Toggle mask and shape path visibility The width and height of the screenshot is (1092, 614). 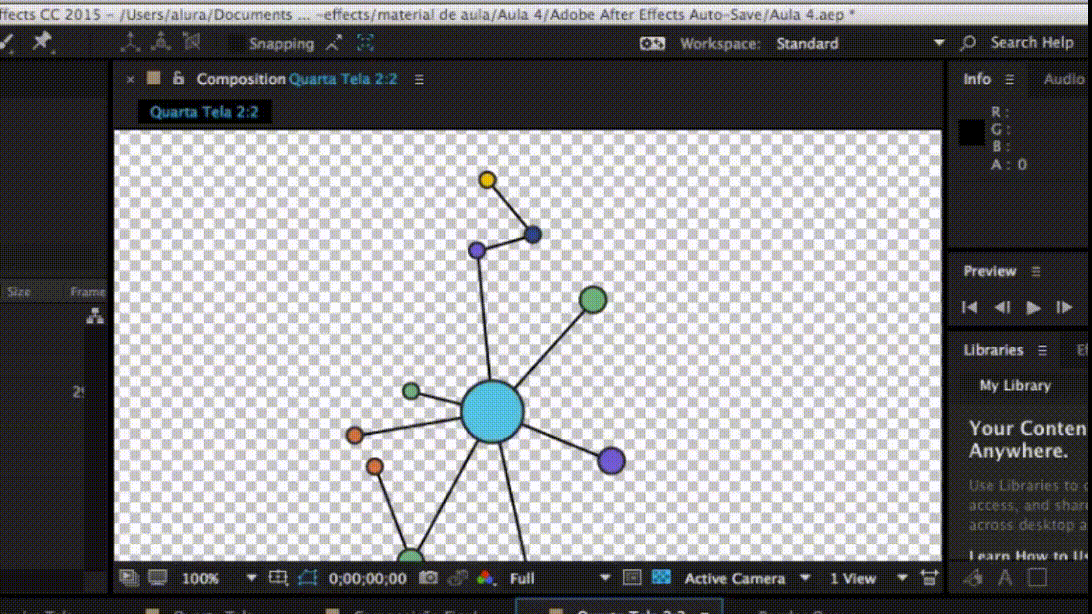tap(307, 578)
